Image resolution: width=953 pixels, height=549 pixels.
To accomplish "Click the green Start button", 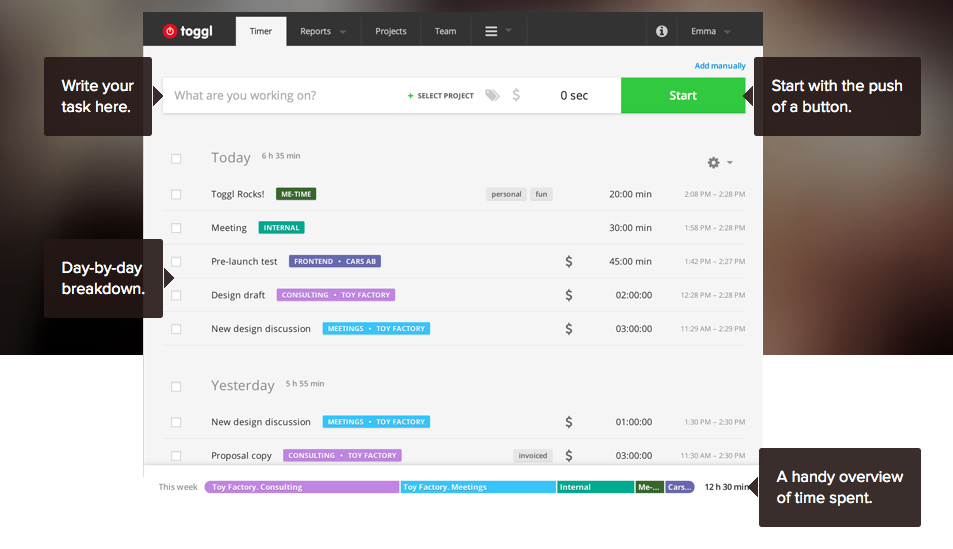I will point(683,95).
